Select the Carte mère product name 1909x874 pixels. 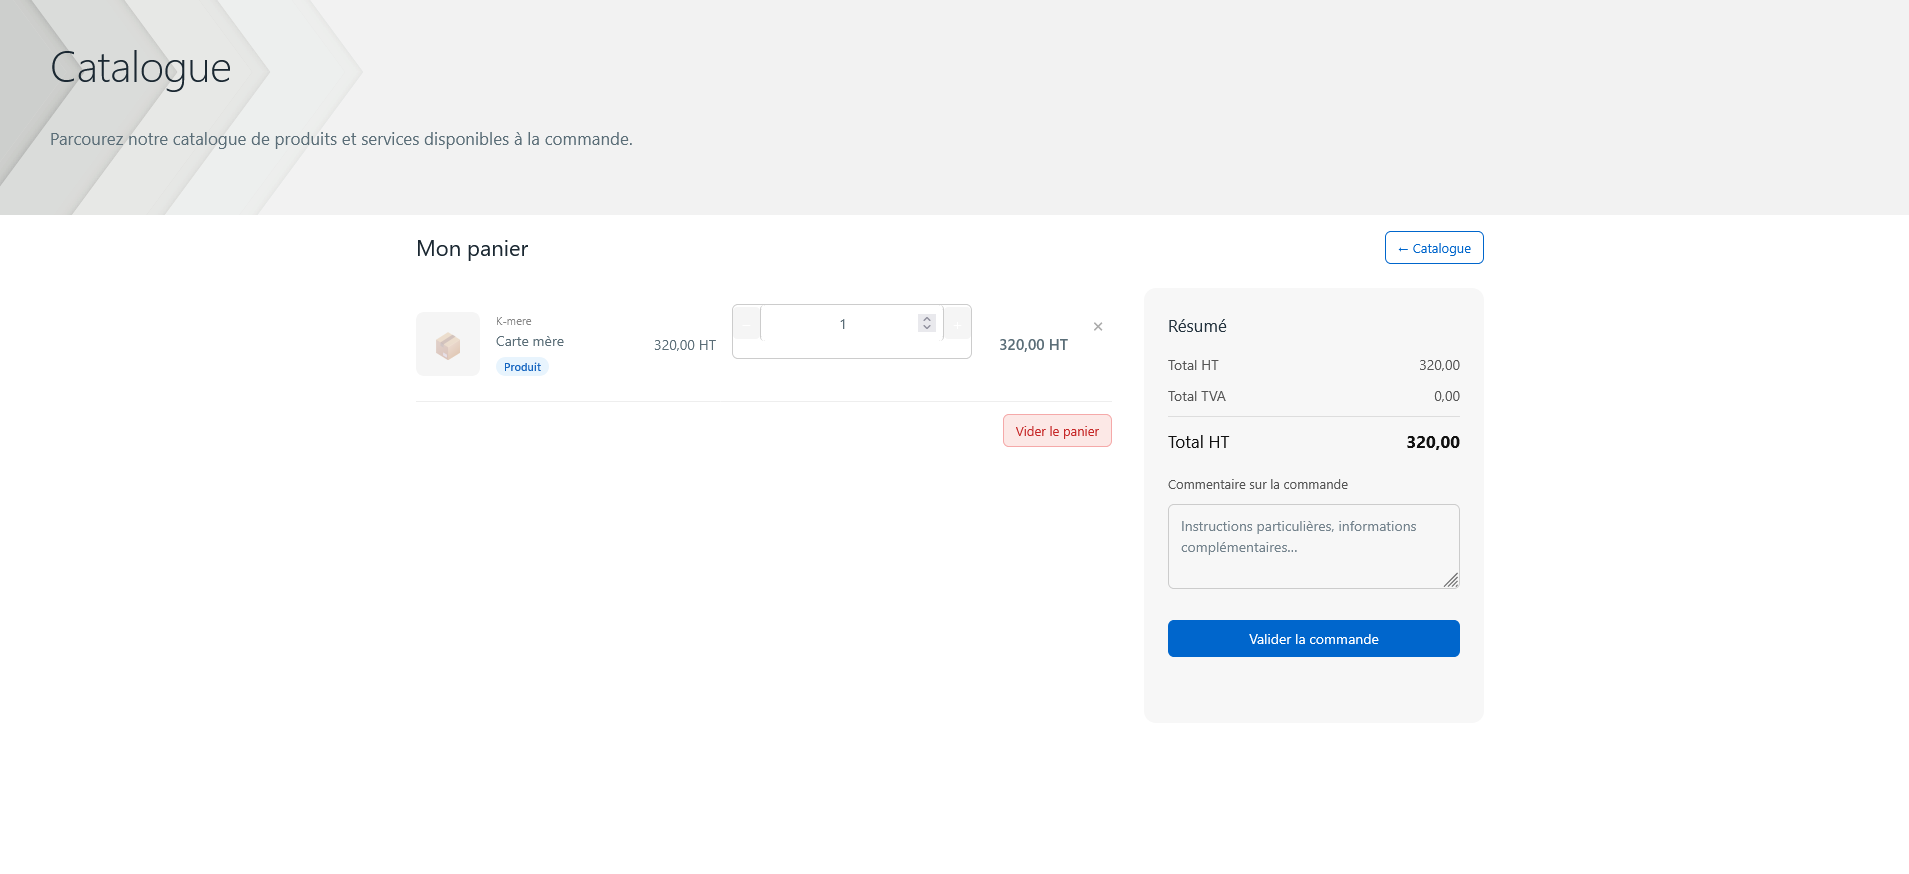(x=530, y=342)
